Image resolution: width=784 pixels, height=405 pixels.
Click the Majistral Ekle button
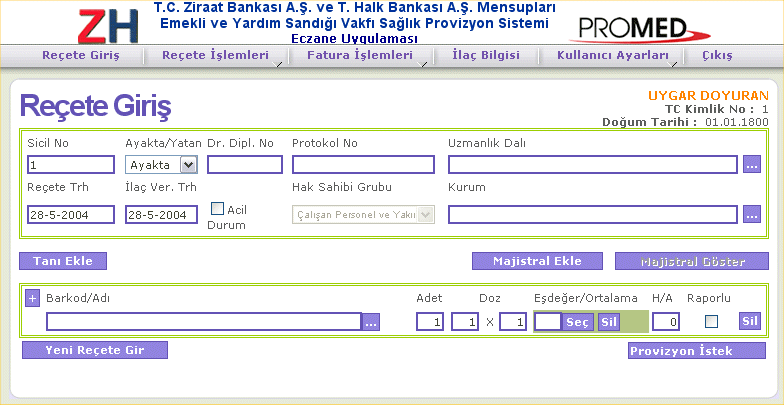[538, 261]
